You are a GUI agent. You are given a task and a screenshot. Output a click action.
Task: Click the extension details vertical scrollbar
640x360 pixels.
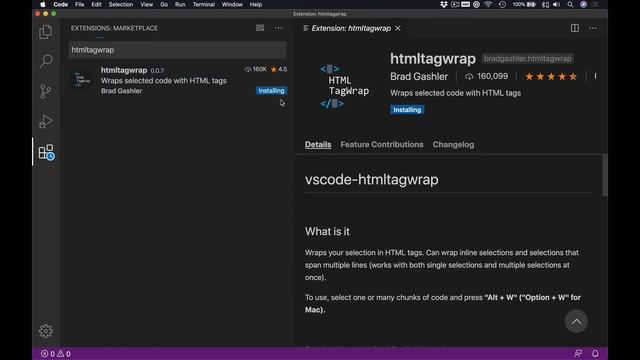pos(604,176)
